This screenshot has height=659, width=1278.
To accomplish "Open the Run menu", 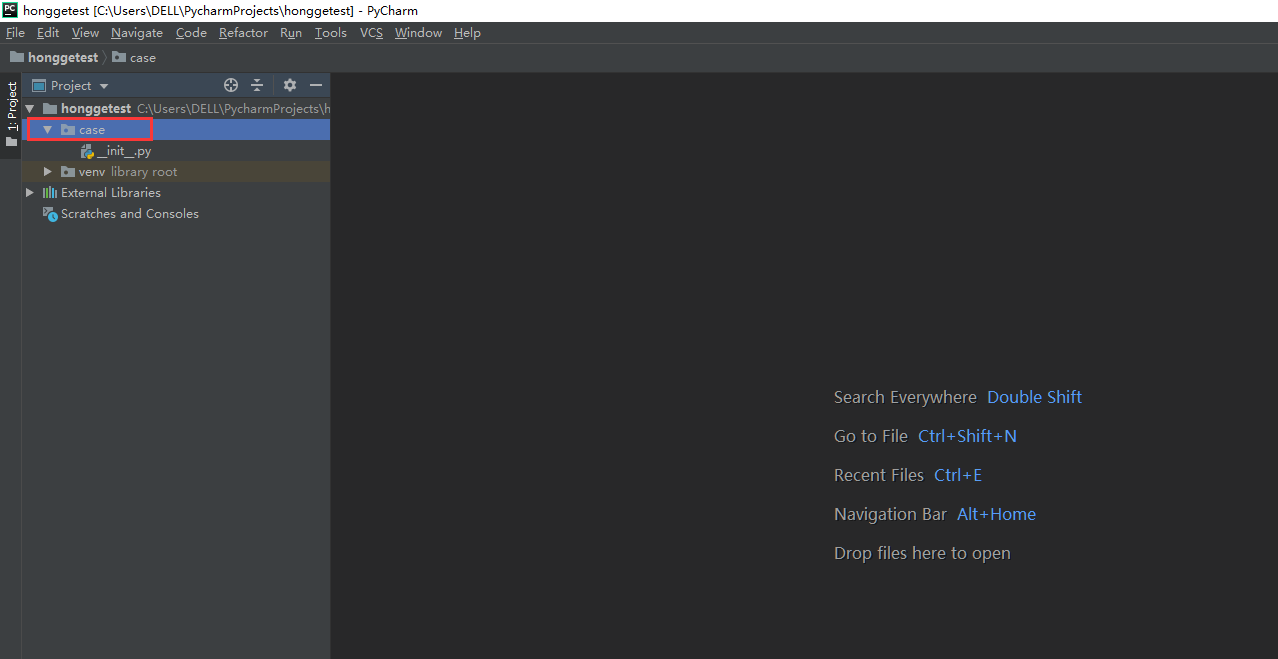I will click(x=291, y=33).
